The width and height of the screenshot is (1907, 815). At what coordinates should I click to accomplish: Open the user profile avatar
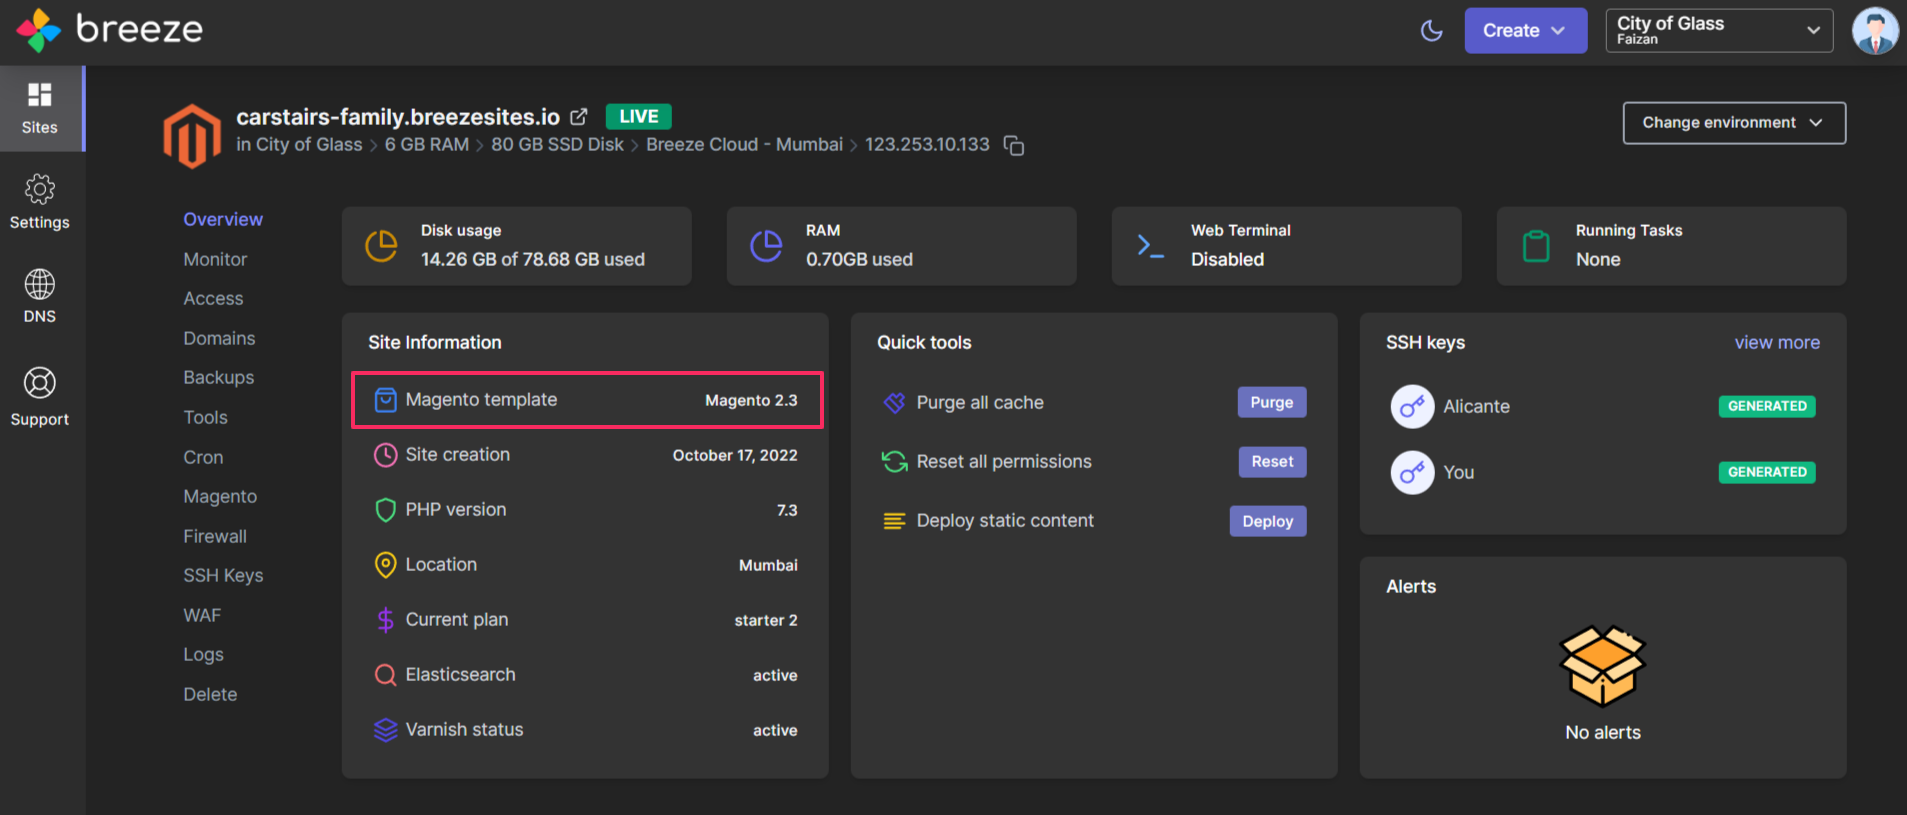coord(1875,31)
